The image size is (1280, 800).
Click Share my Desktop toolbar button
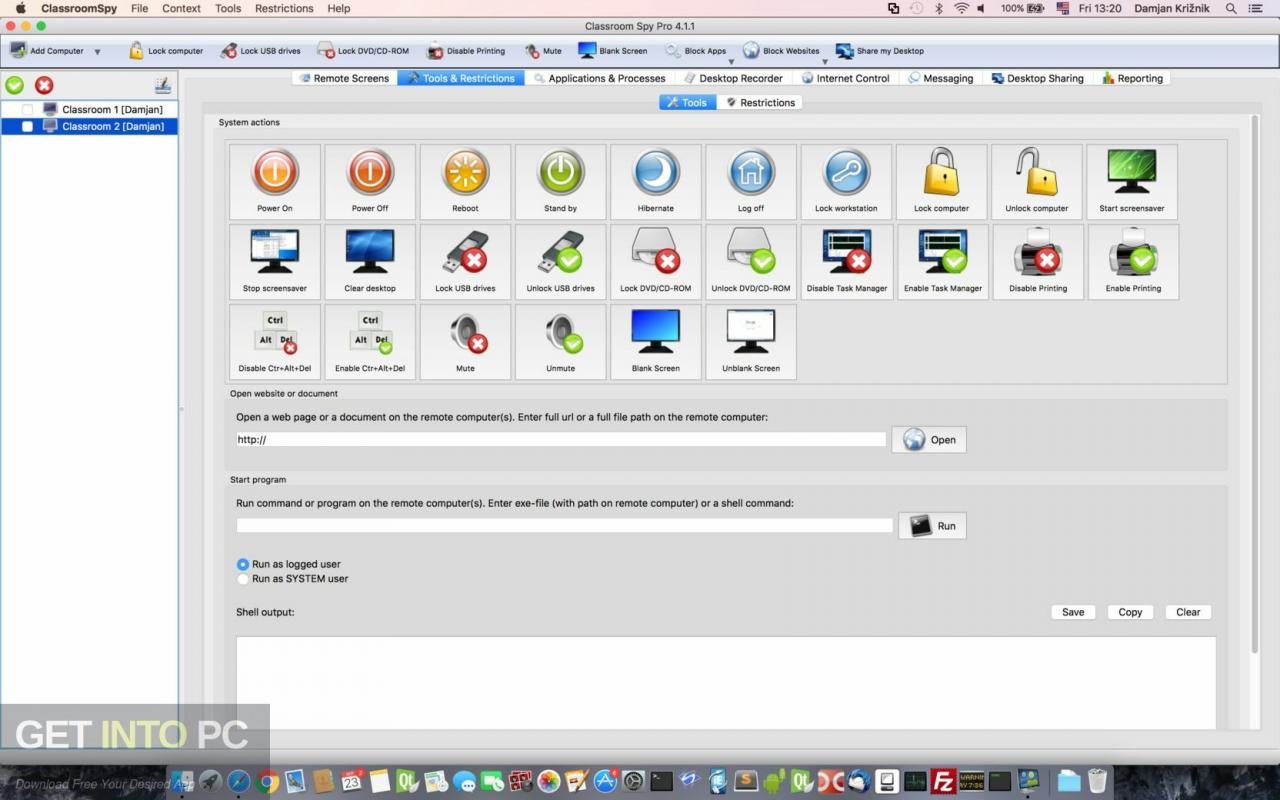(x=880, y=51)
